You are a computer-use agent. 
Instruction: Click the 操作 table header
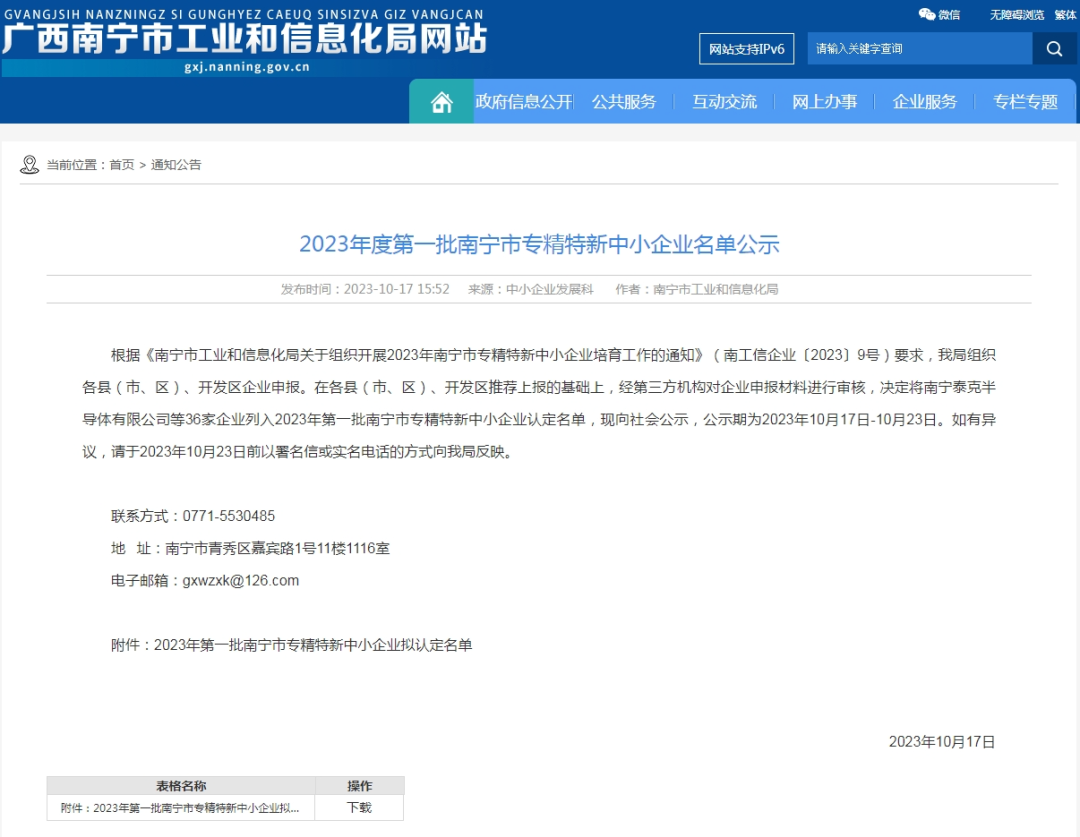(x=360, y=786)
